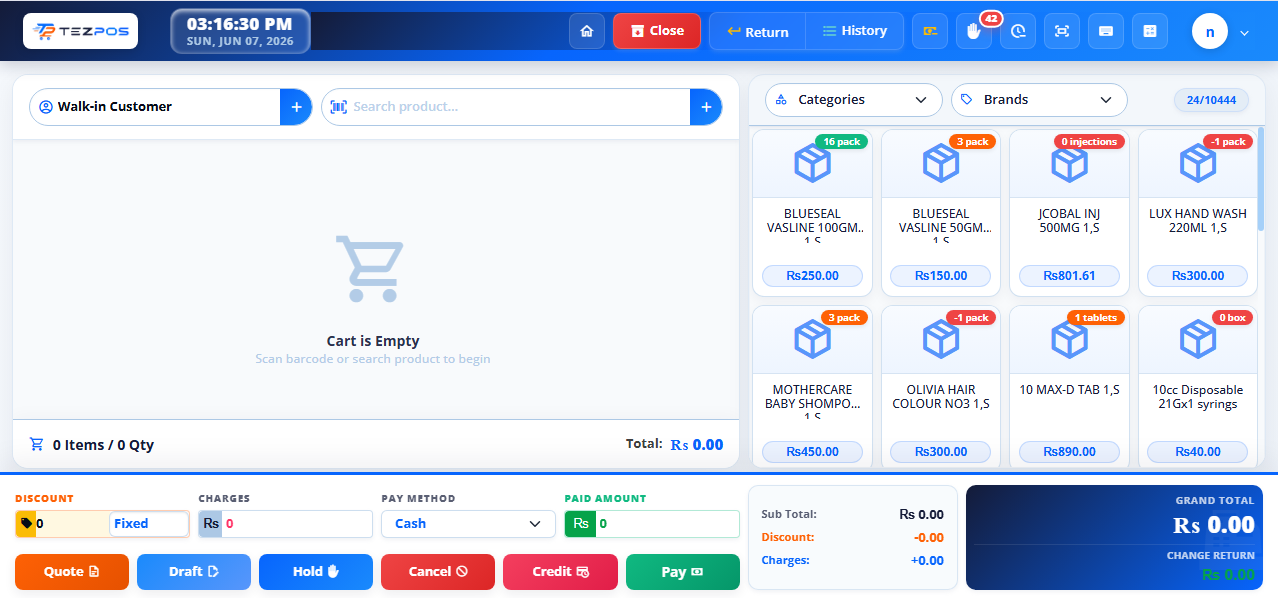This screenshot has width=1278, height=598.
Task: Click the green Pay button
Action: (683, 572)
